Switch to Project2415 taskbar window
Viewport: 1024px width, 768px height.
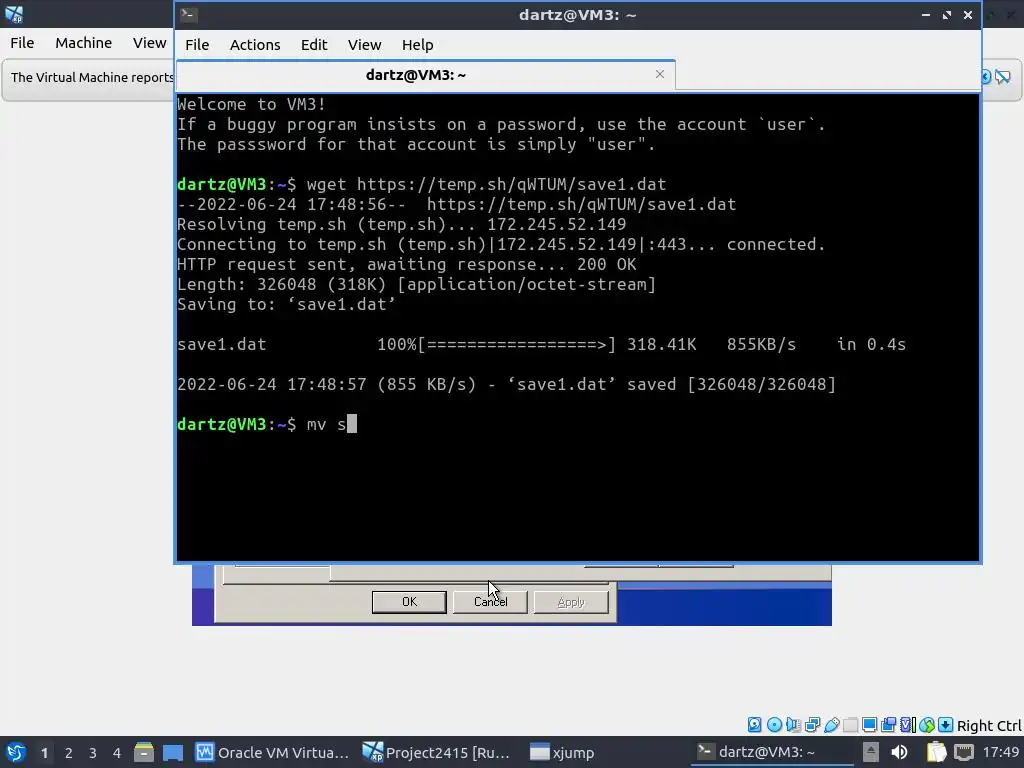pos(438,752)
